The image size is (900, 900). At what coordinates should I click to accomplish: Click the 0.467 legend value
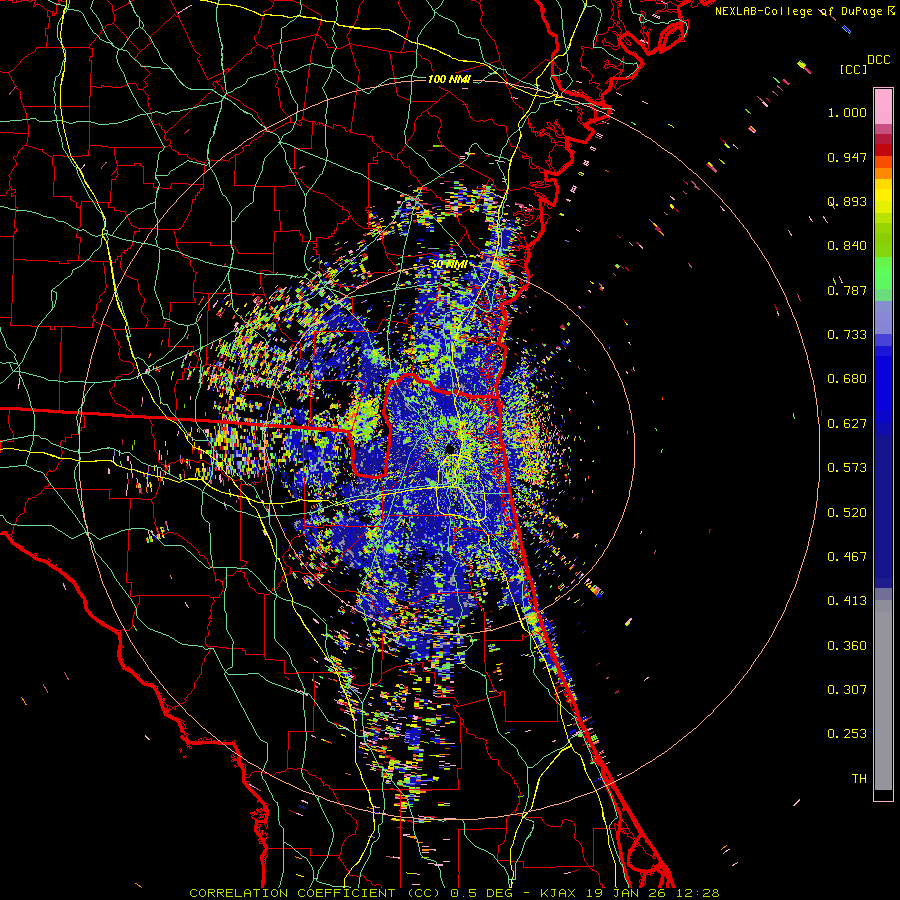coord(847,557)
